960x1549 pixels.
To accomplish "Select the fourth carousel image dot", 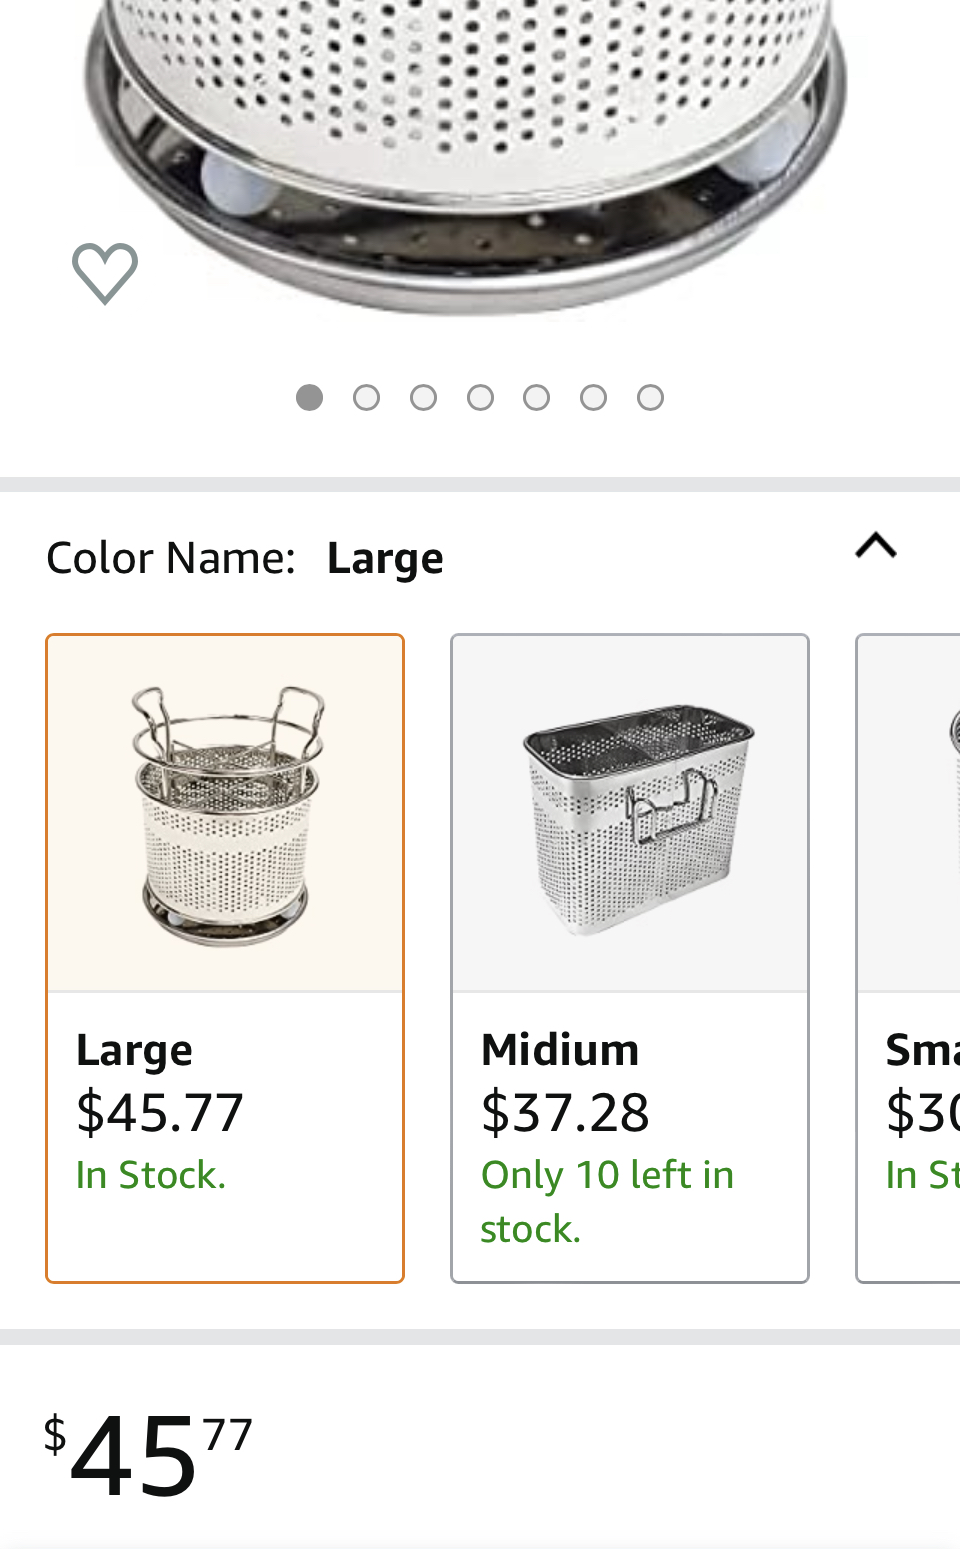I will (481, 398).
